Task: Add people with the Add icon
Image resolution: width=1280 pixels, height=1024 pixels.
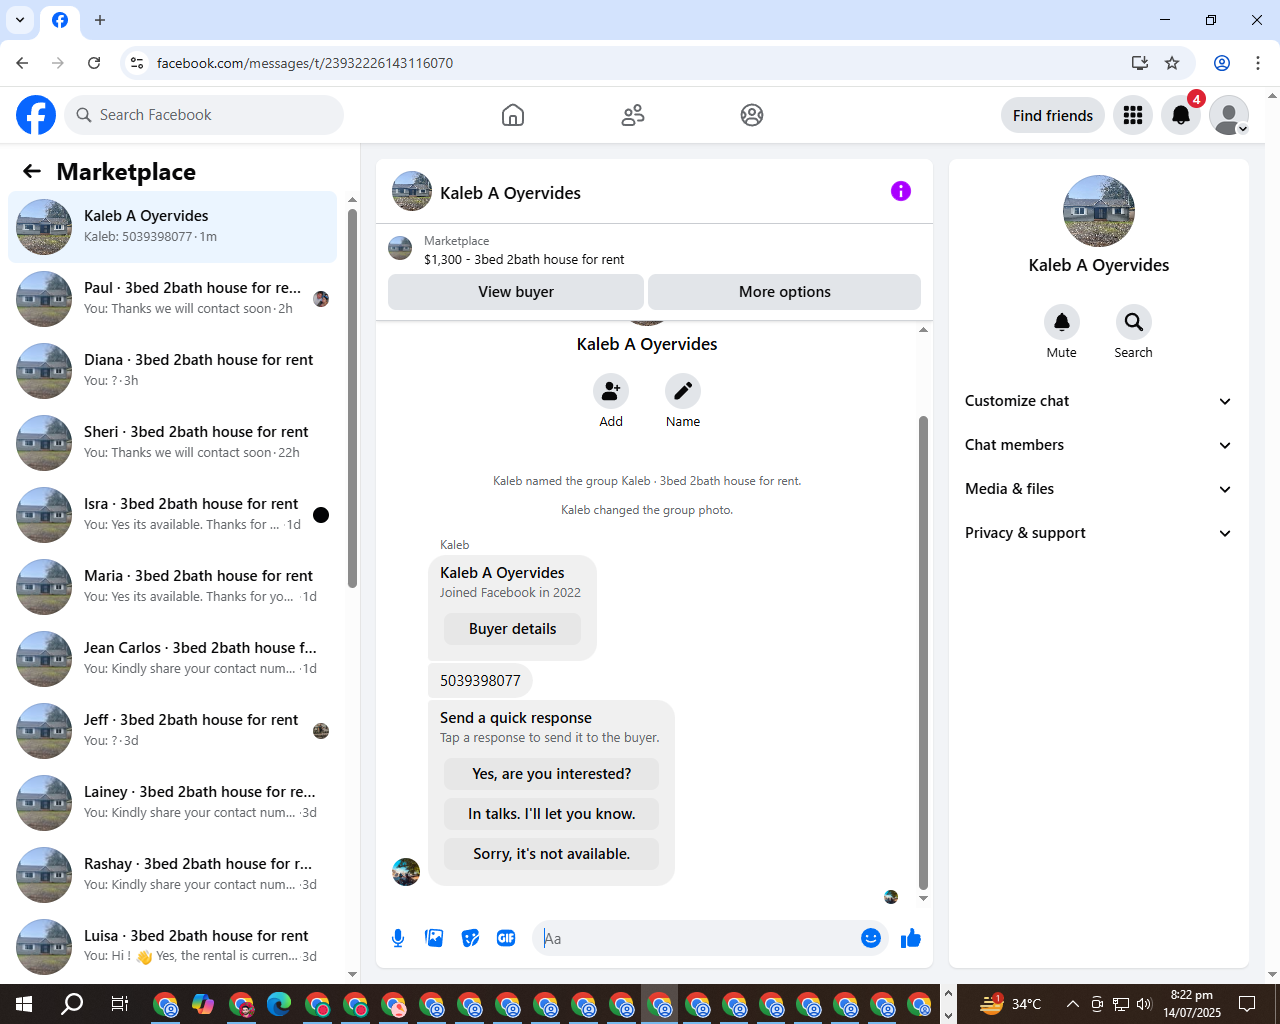Action: coord(611,391)
